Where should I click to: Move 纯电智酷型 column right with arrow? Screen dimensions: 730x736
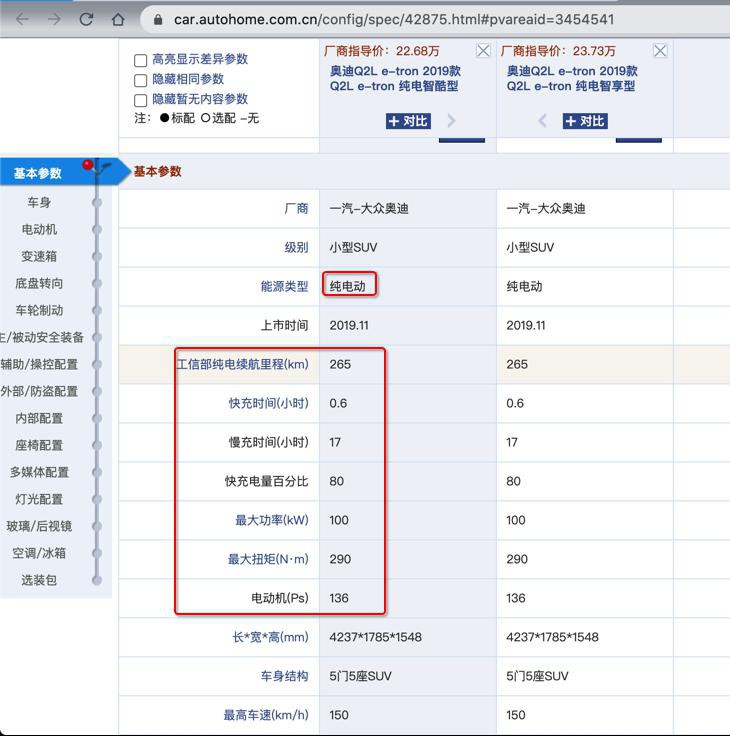451,121
